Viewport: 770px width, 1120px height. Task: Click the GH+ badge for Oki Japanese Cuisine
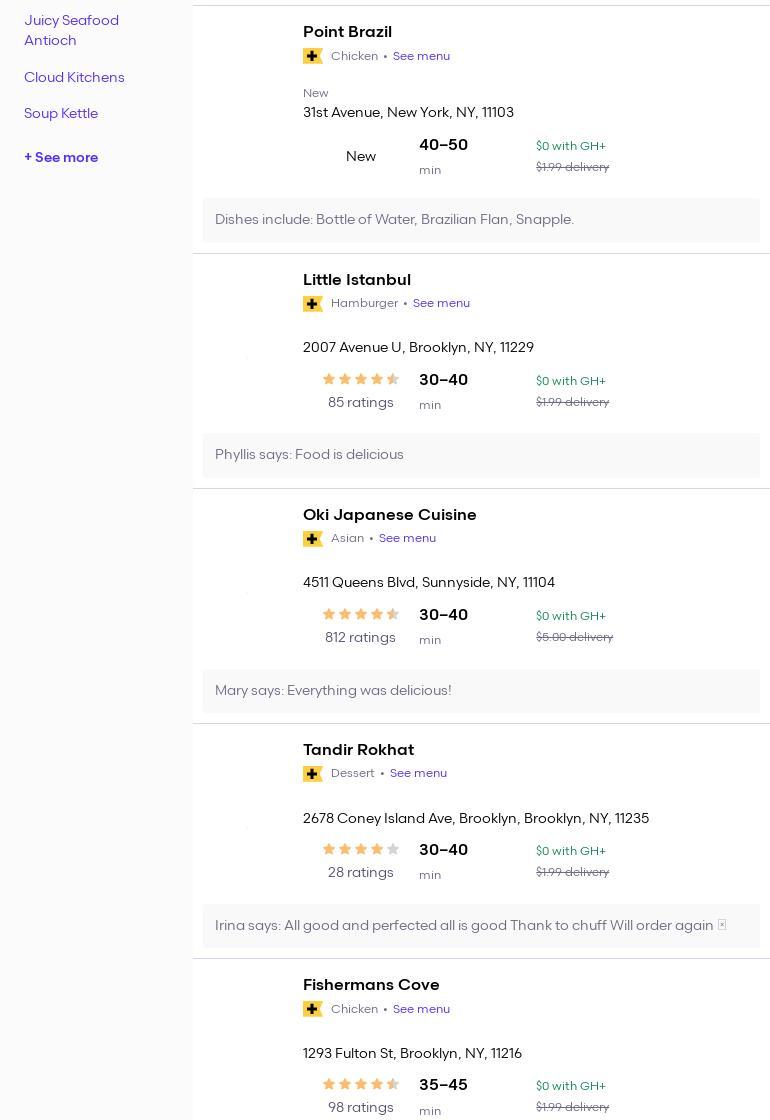tap(313, 539)
